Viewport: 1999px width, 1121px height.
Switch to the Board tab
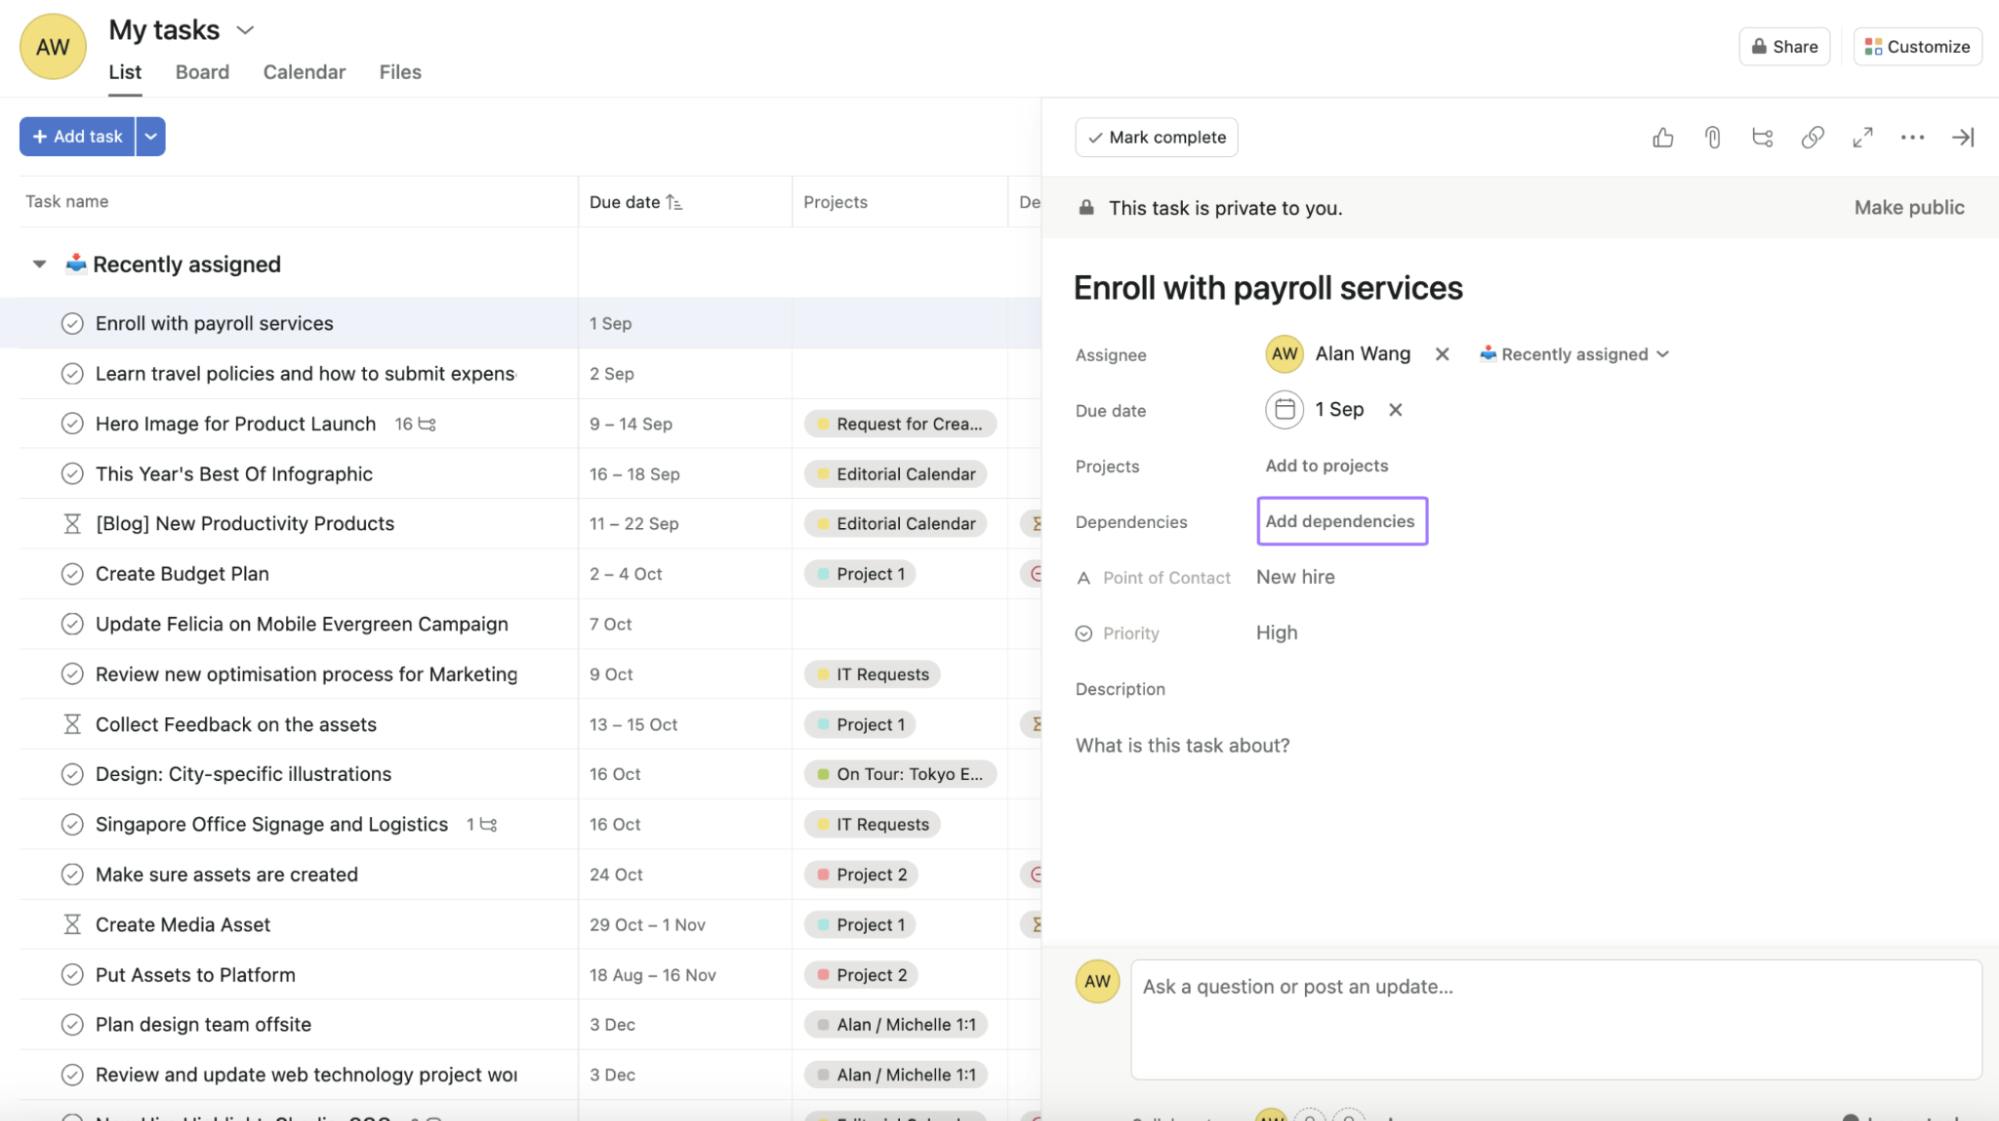(202, 72)
